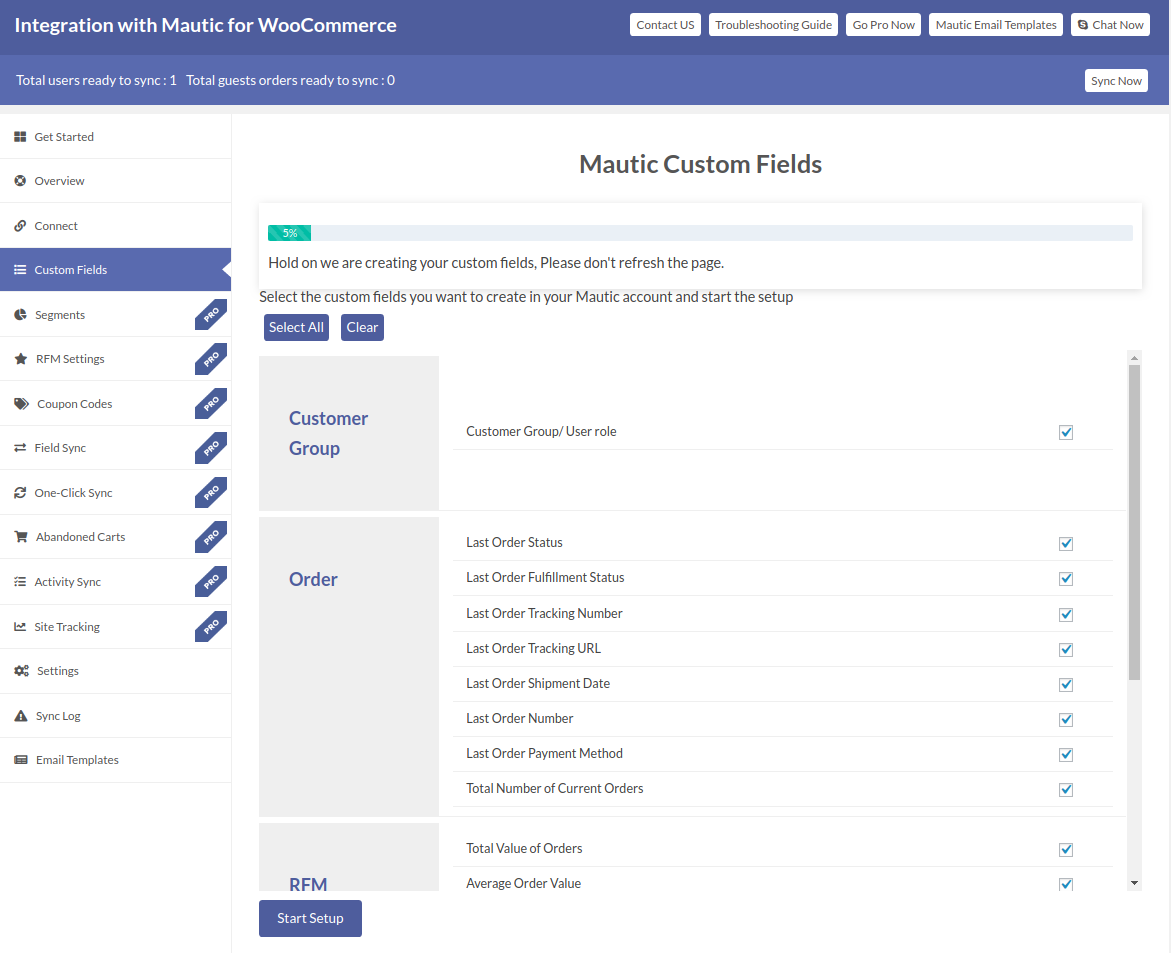Image resolution: width=1171 pixels, height=953 pixels.
Task: Toggle Last Order Fulfillment Status checkbox
Action: (x=1066, y=579)
